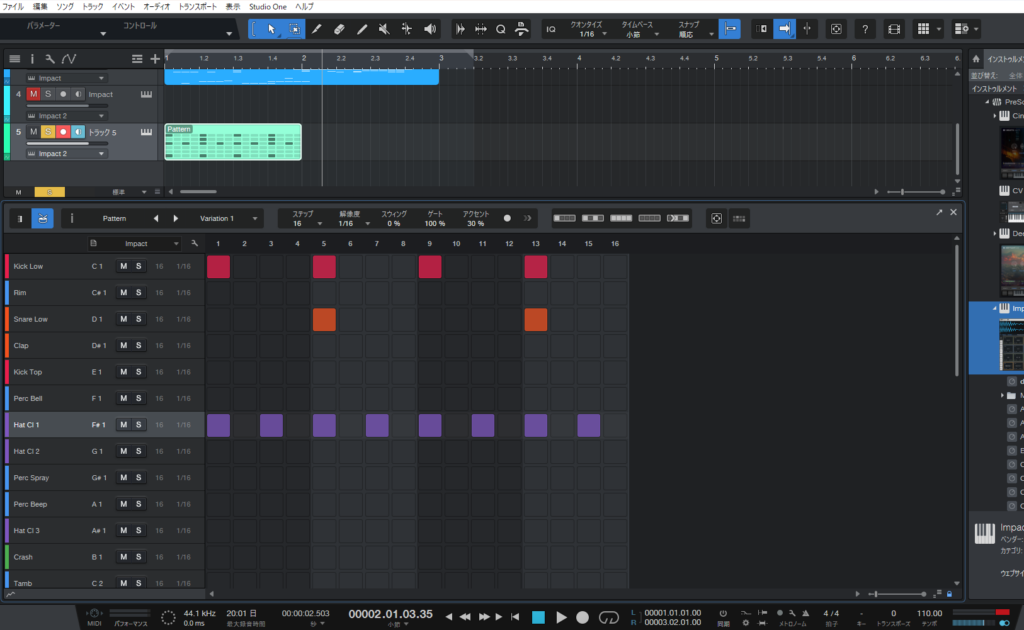Select the Arrow tool in the toolbar

271,28
